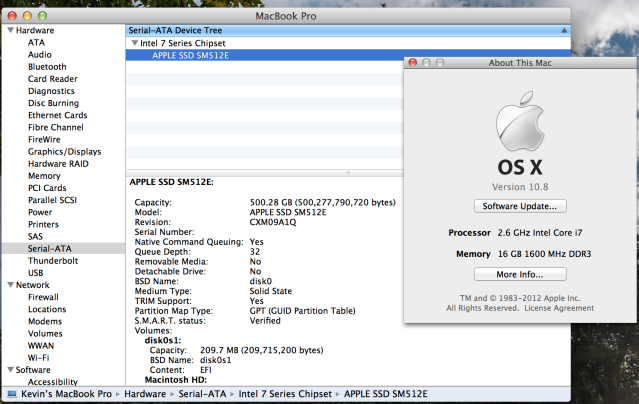The height and width of the screenshot is (404, 639).
Task: Open the License Agreement link
Action: click(559, 308)
